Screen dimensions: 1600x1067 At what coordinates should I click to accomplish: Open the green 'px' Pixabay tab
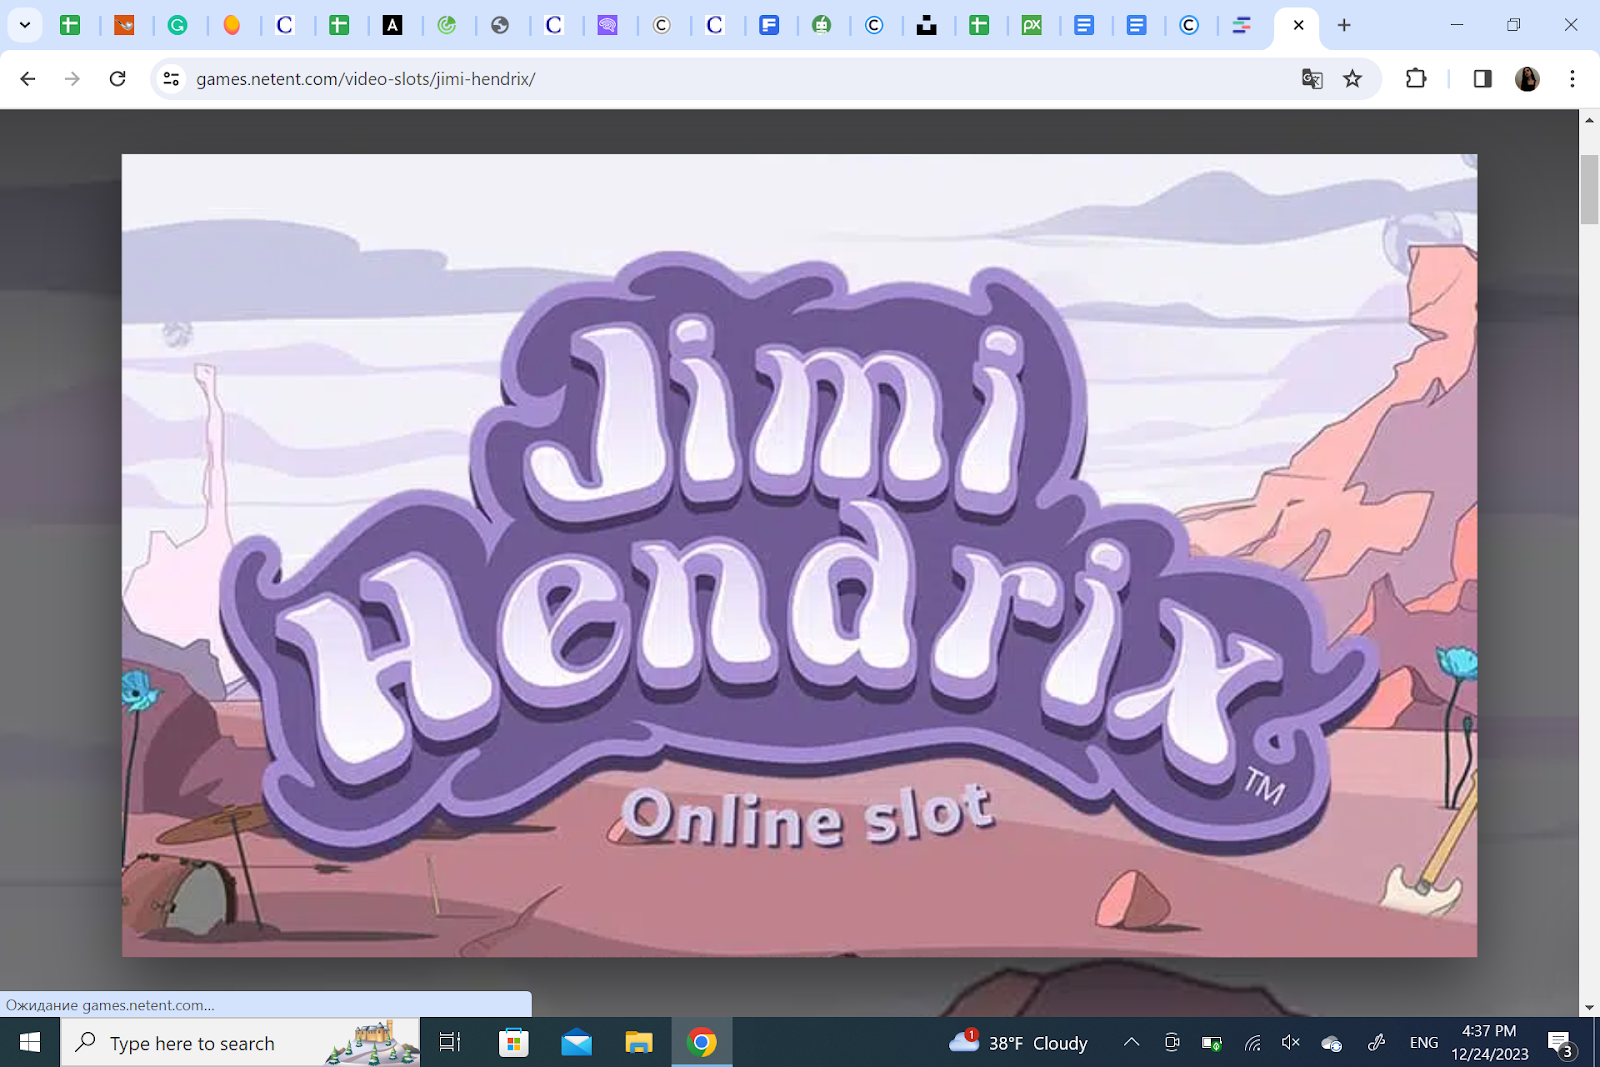coord(1032,25)
